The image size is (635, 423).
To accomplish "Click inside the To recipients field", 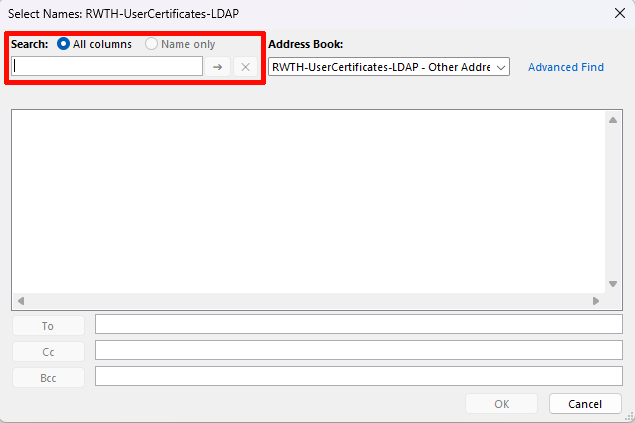I will coord(358,325).
